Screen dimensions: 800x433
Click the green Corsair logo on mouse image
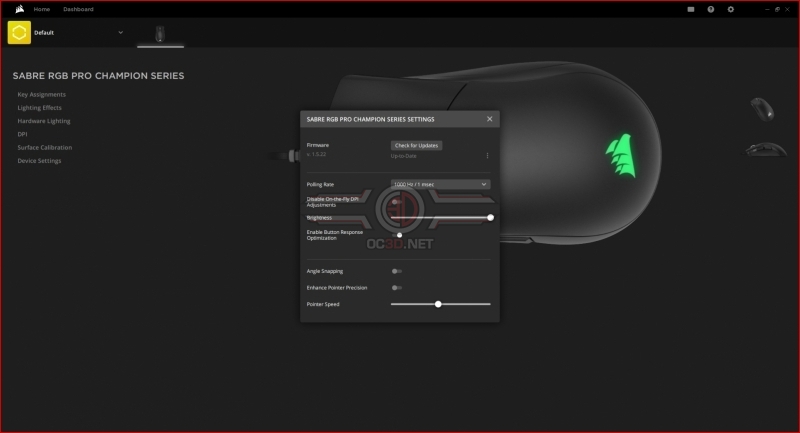point(621,155)
